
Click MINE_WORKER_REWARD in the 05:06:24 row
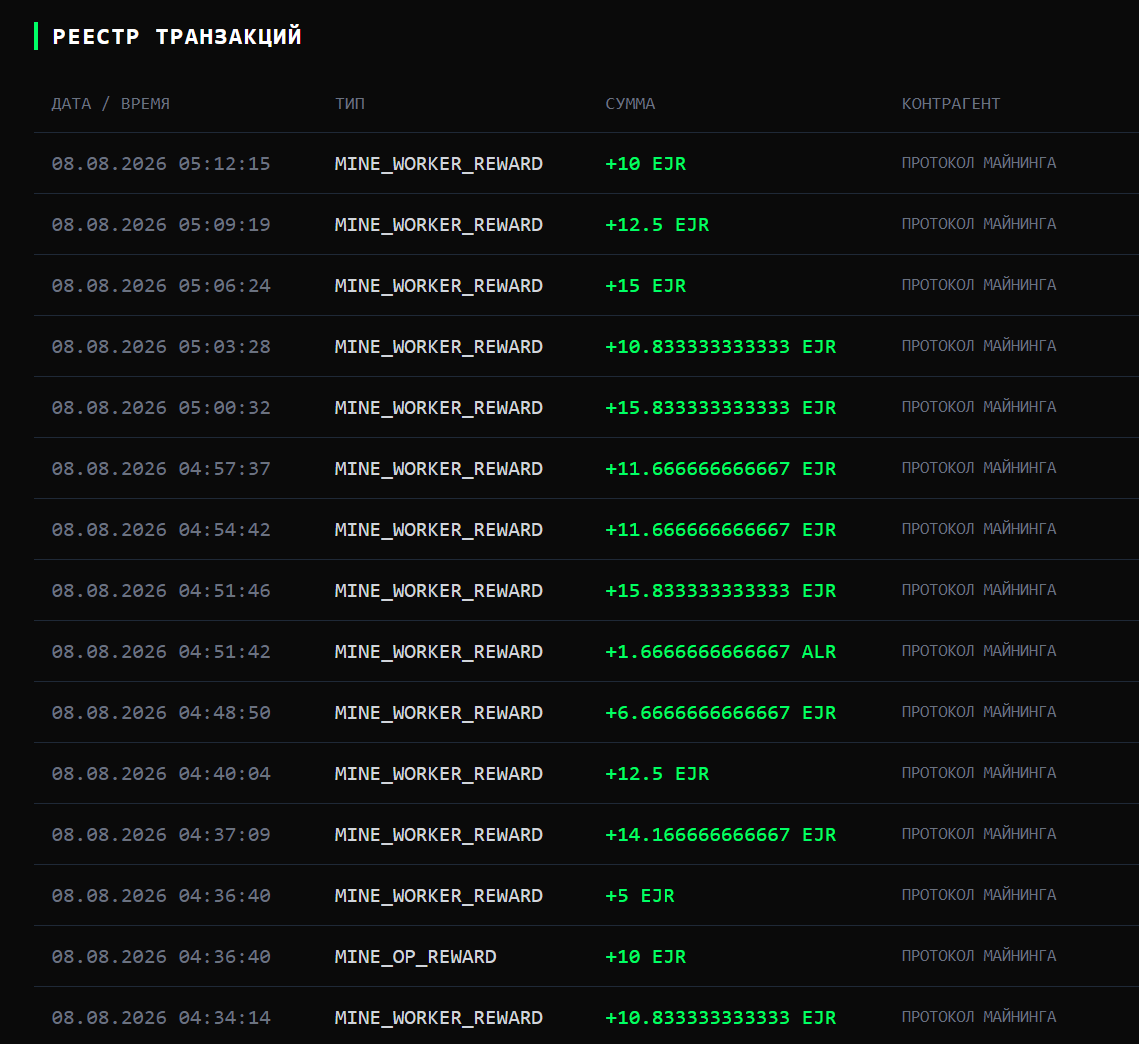click(439, 286)
